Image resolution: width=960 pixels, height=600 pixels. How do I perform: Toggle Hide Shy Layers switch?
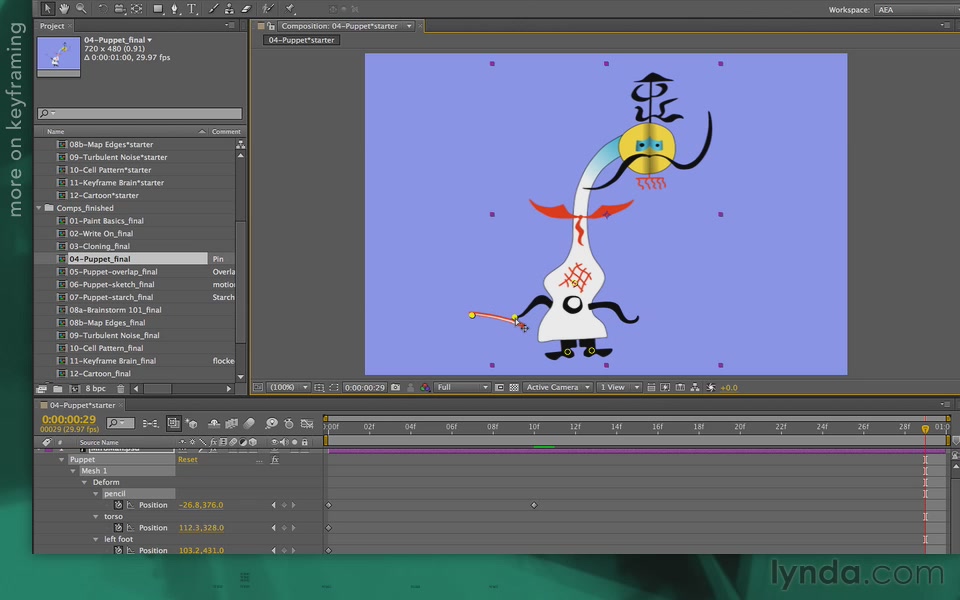(214, 423)
